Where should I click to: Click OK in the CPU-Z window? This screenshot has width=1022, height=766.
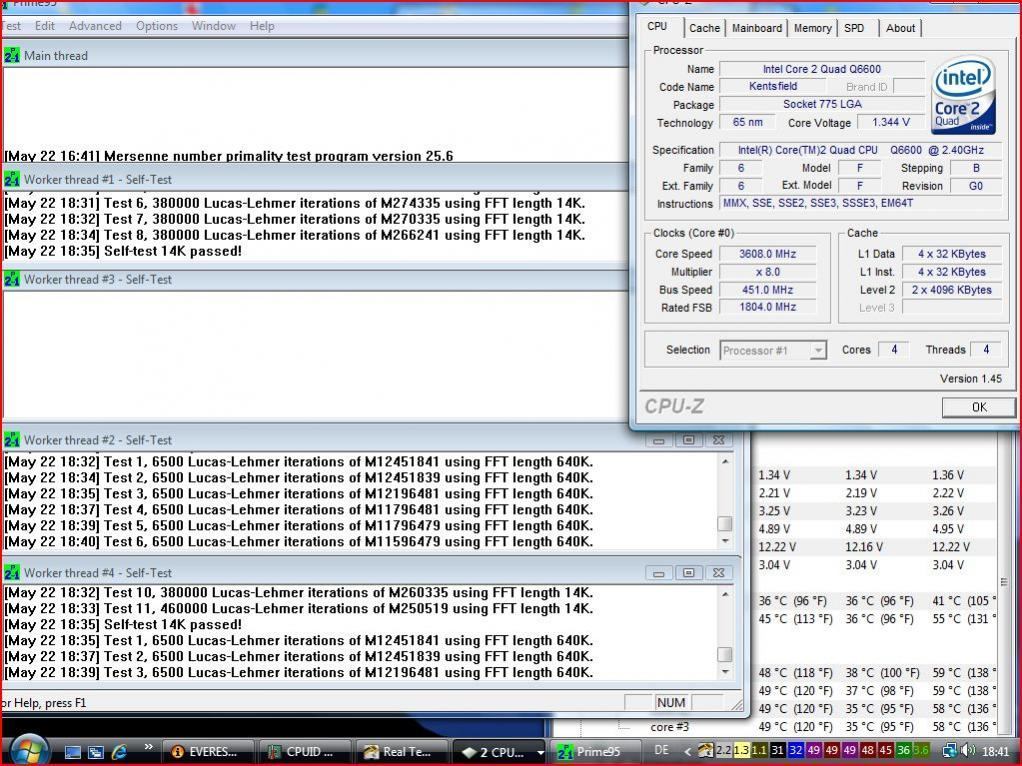978,407
